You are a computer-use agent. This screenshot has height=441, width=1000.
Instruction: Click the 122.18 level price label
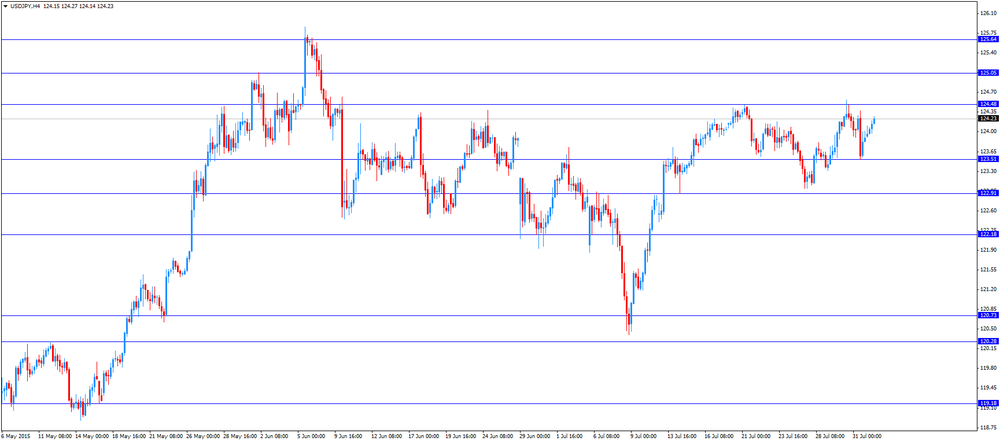(988, 234)
